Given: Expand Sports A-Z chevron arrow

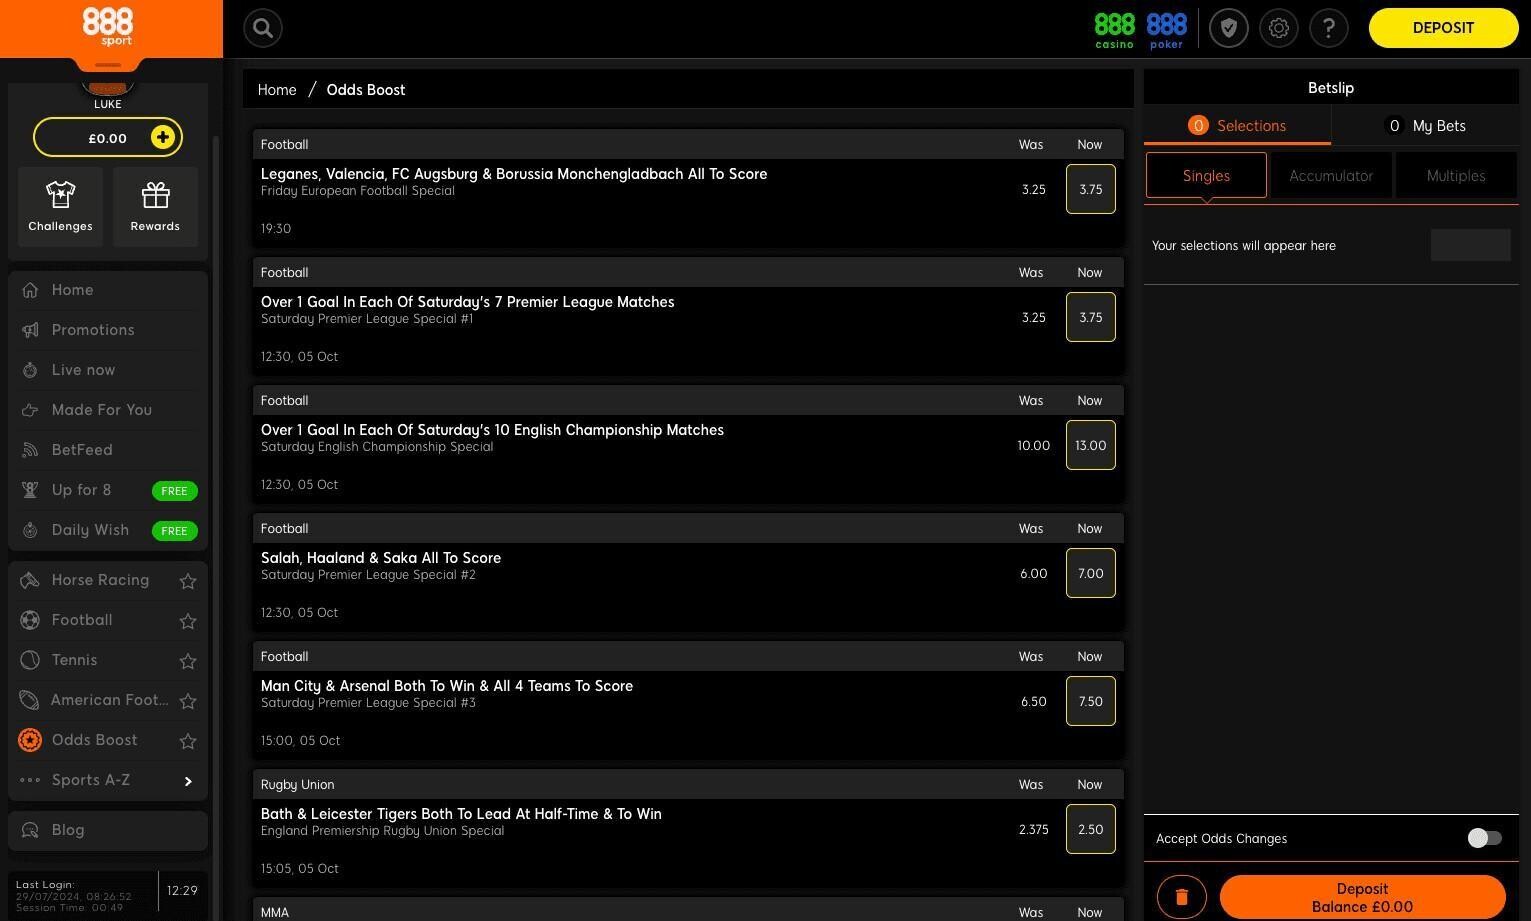Looking at the screenshot, I should click(188, 781).
